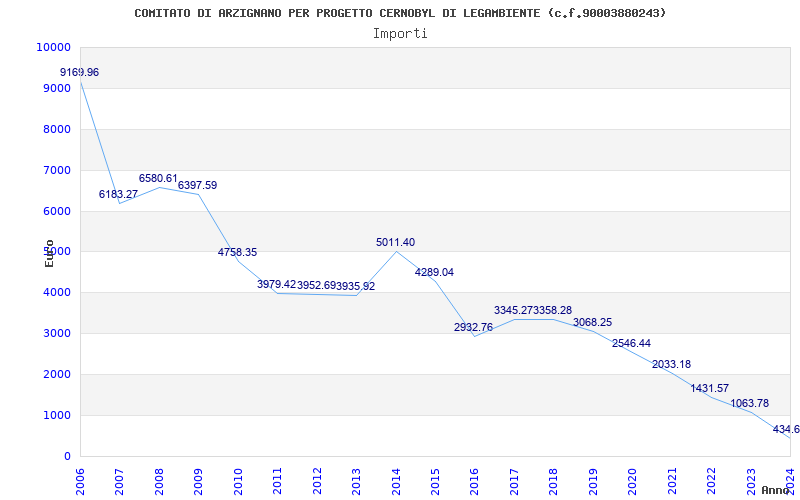
Task: Click the 4758.35 data label
Action: 237,253
